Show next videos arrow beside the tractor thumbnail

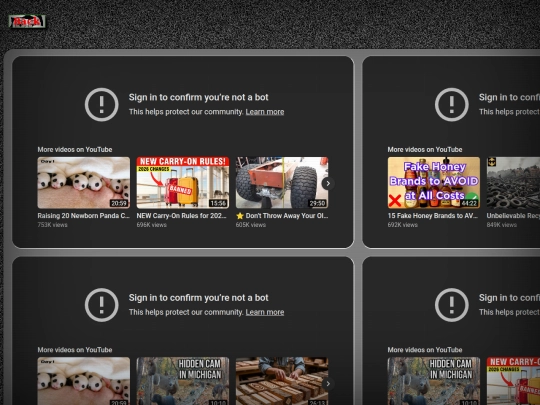pos(328,183)
